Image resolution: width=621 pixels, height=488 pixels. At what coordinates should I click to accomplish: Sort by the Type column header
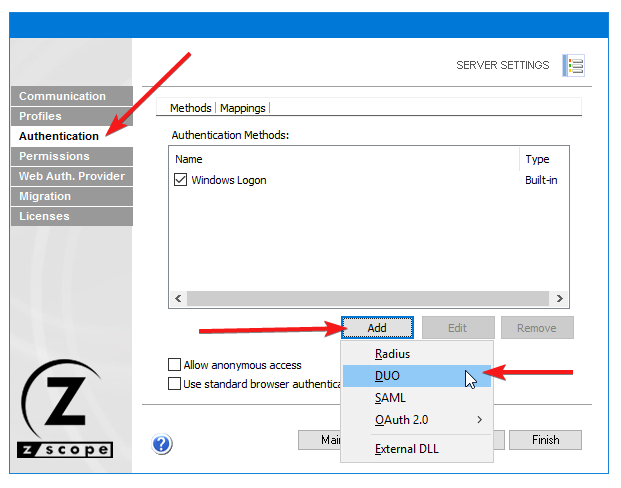[x=544, y=159]
